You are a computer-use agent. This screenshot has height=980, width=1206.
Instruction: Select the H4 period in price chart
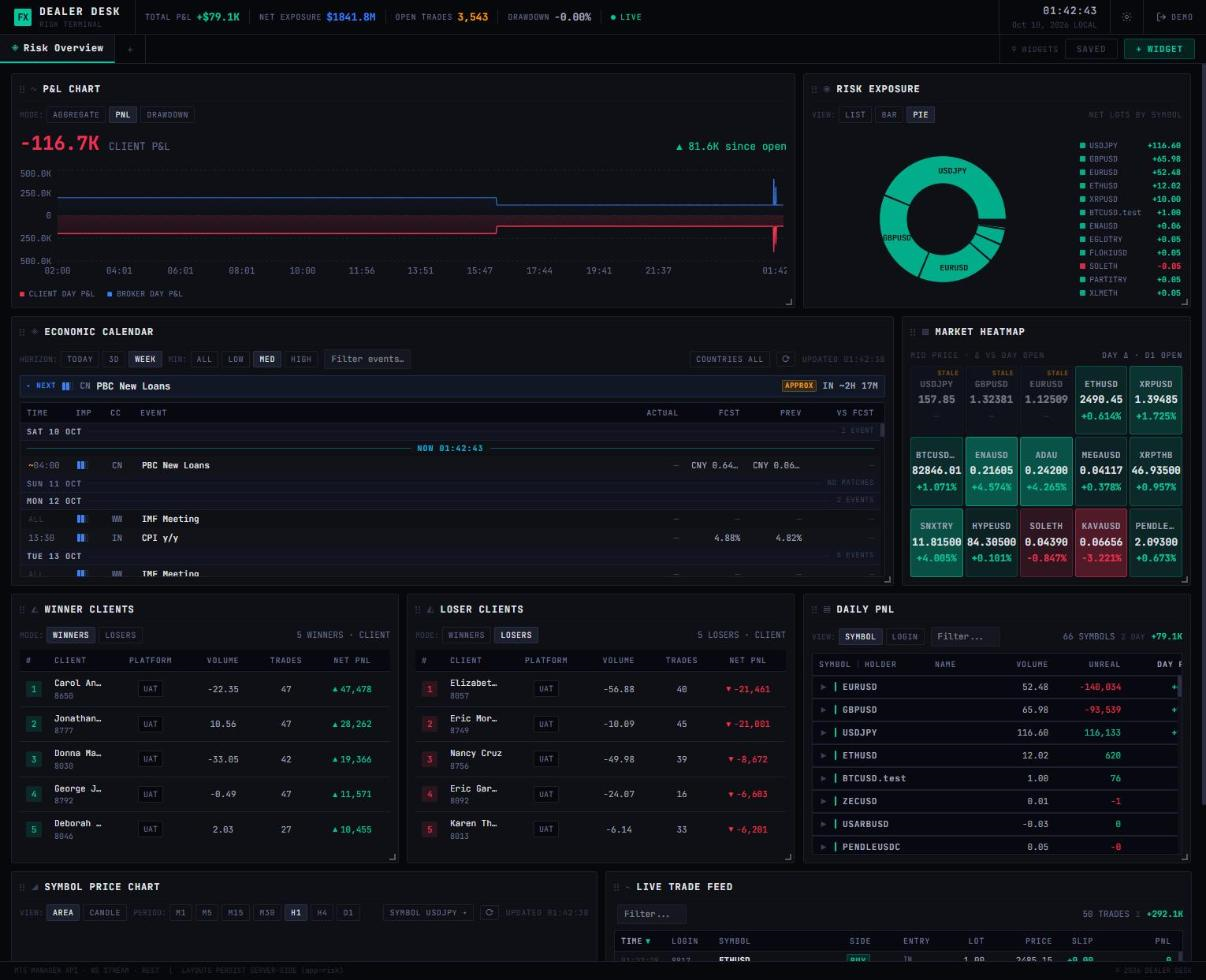[x=321, y=912]
